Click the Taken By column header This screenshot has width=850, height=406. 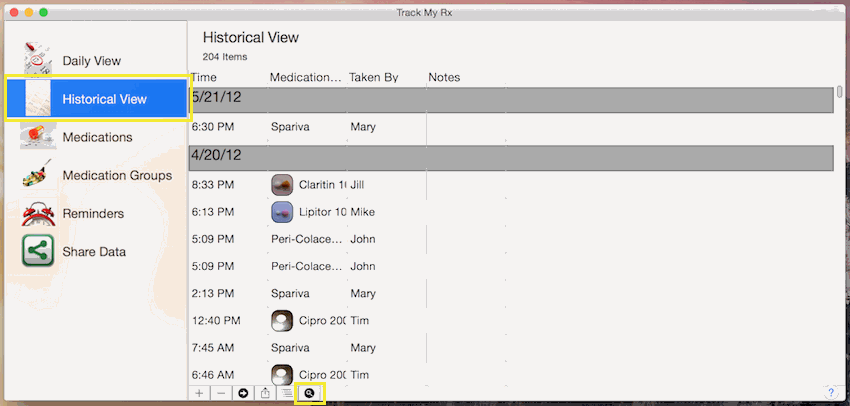(373, 77)
